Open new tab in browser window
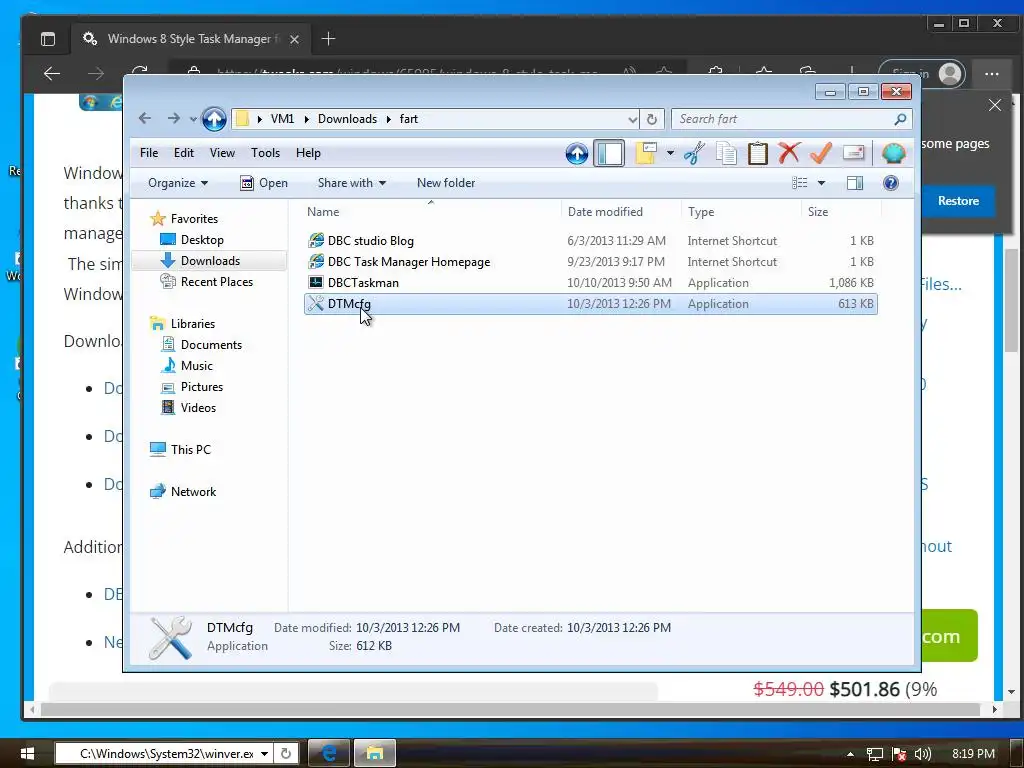Screen dimensions: 1024x768 328,39
